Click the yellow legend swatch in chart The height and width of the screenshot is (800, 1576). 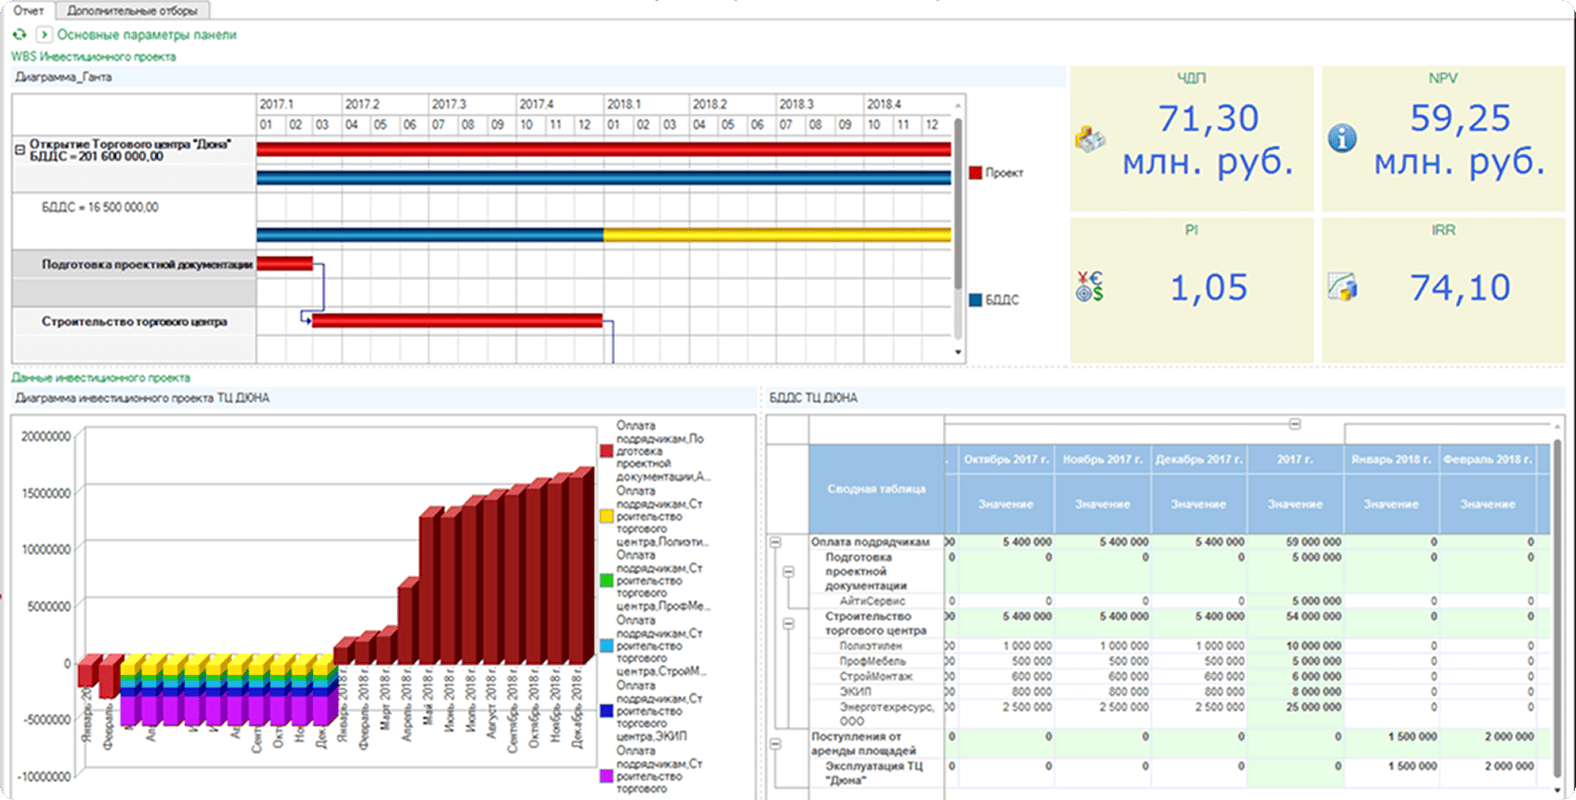point(606,516)
